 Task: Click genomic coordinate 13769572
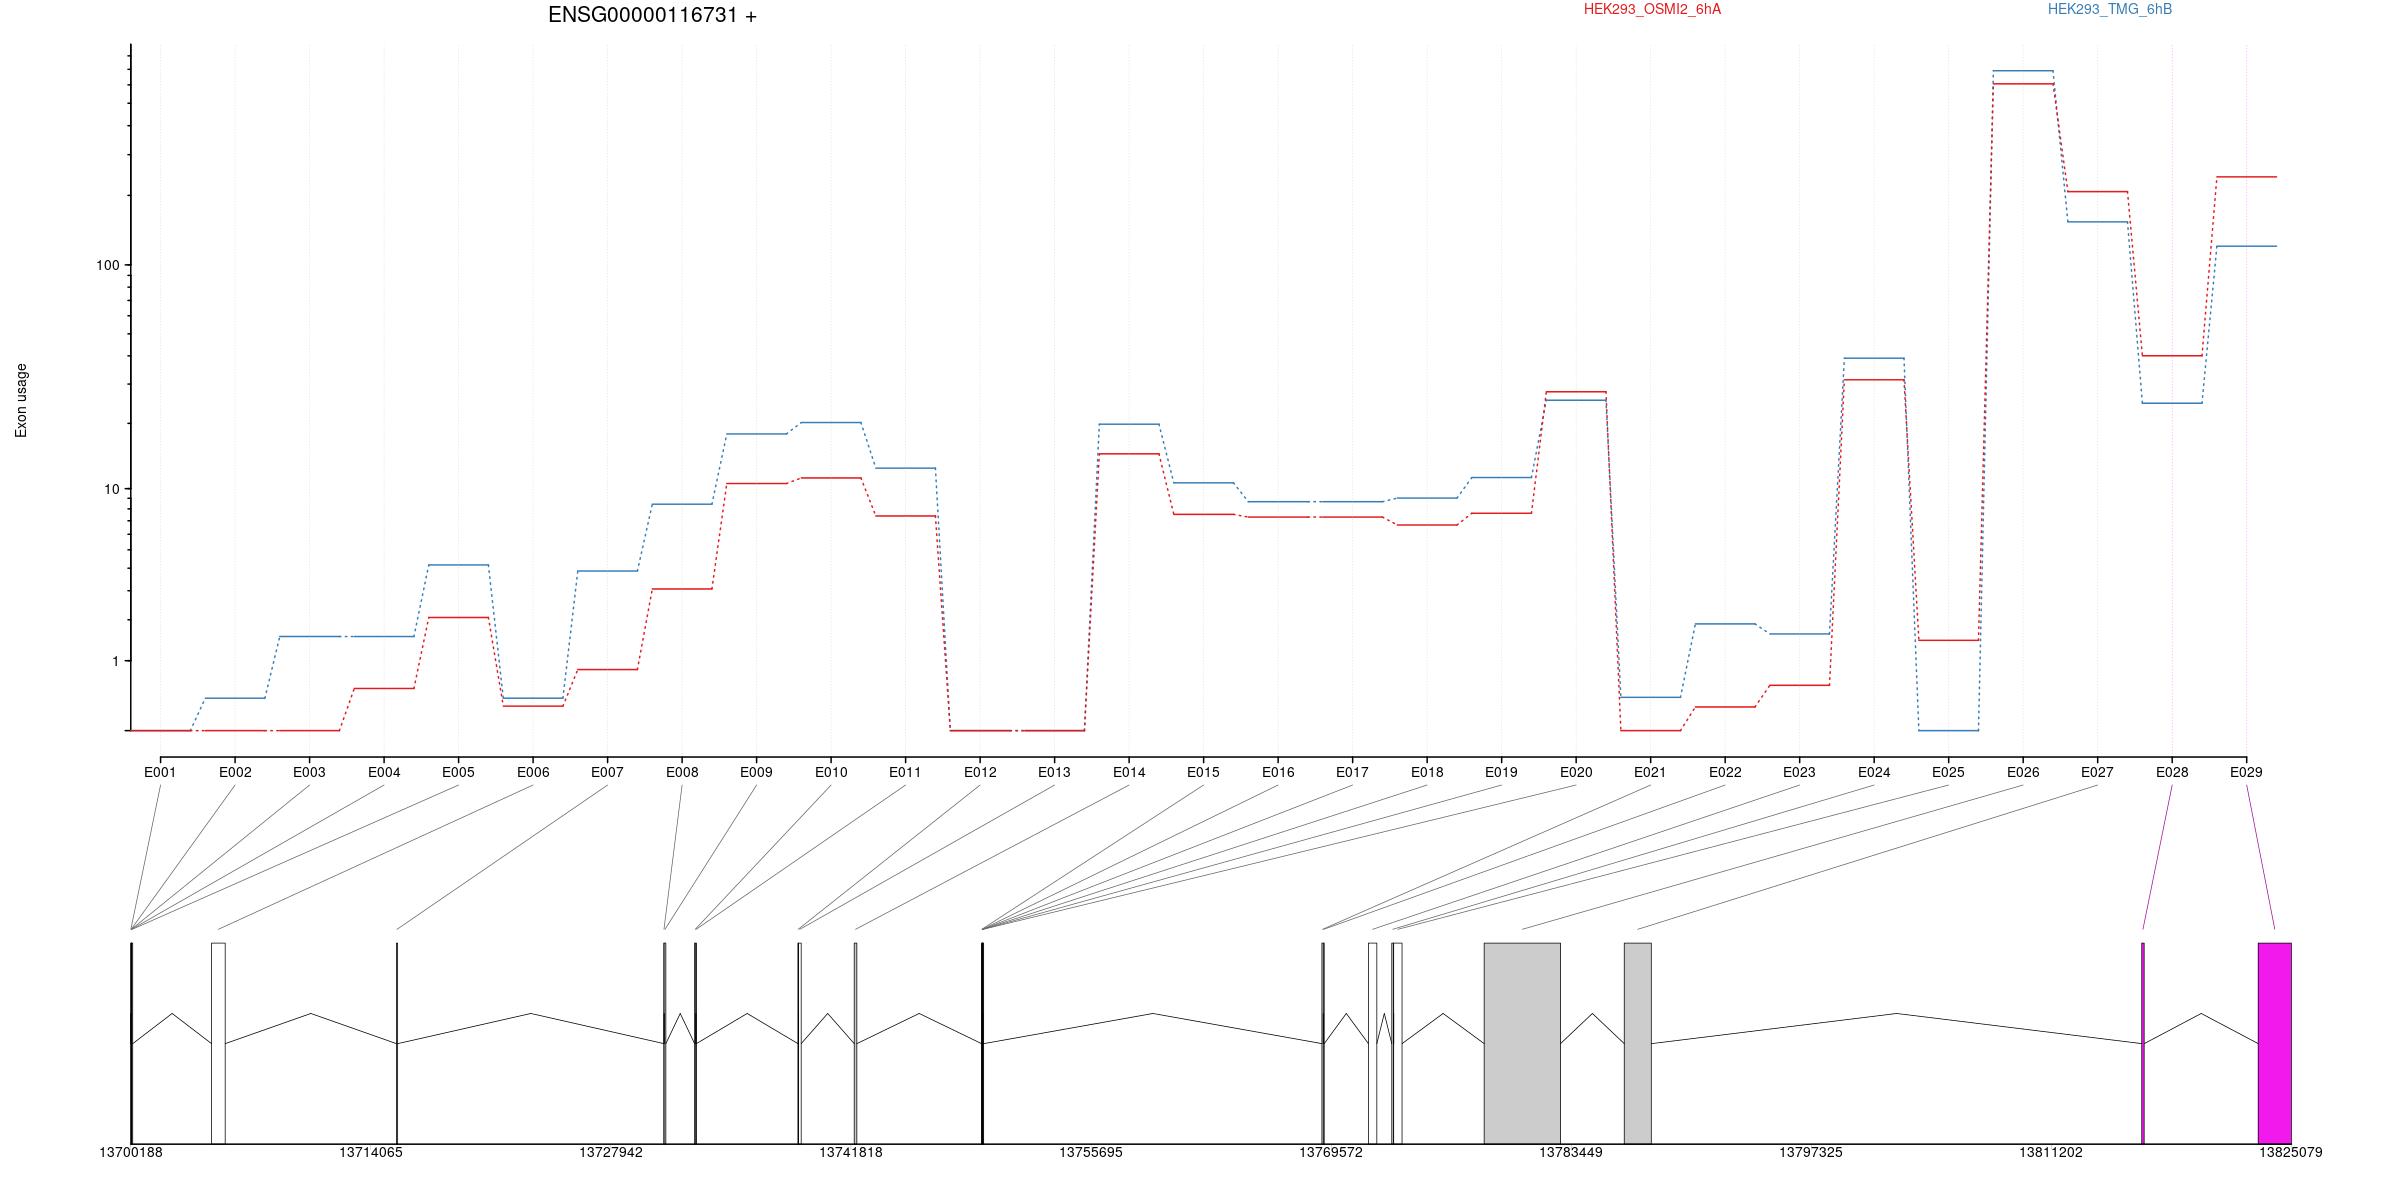[x=1331, y=1152]
